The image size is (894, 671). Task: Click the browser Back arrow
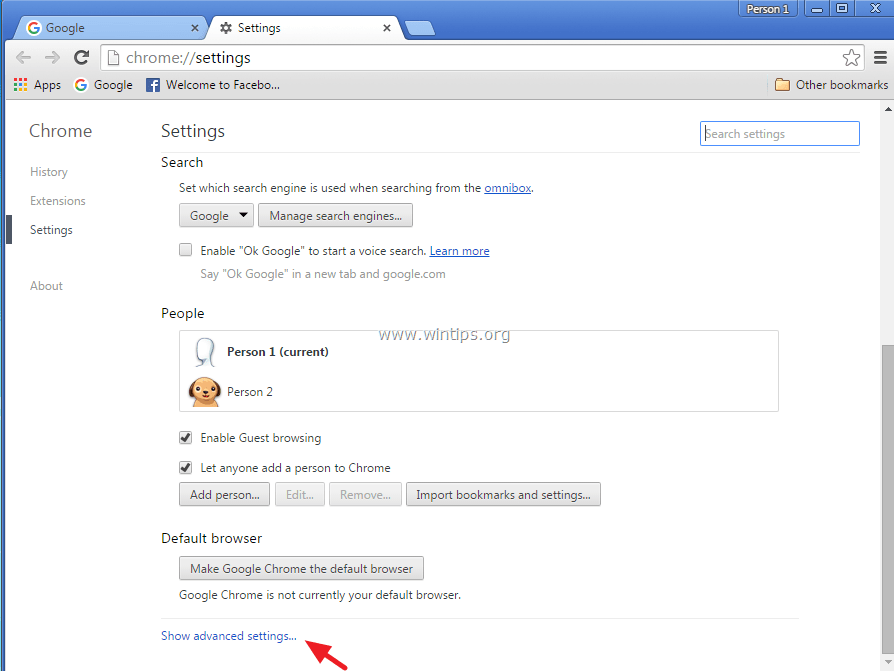[23, 57]
